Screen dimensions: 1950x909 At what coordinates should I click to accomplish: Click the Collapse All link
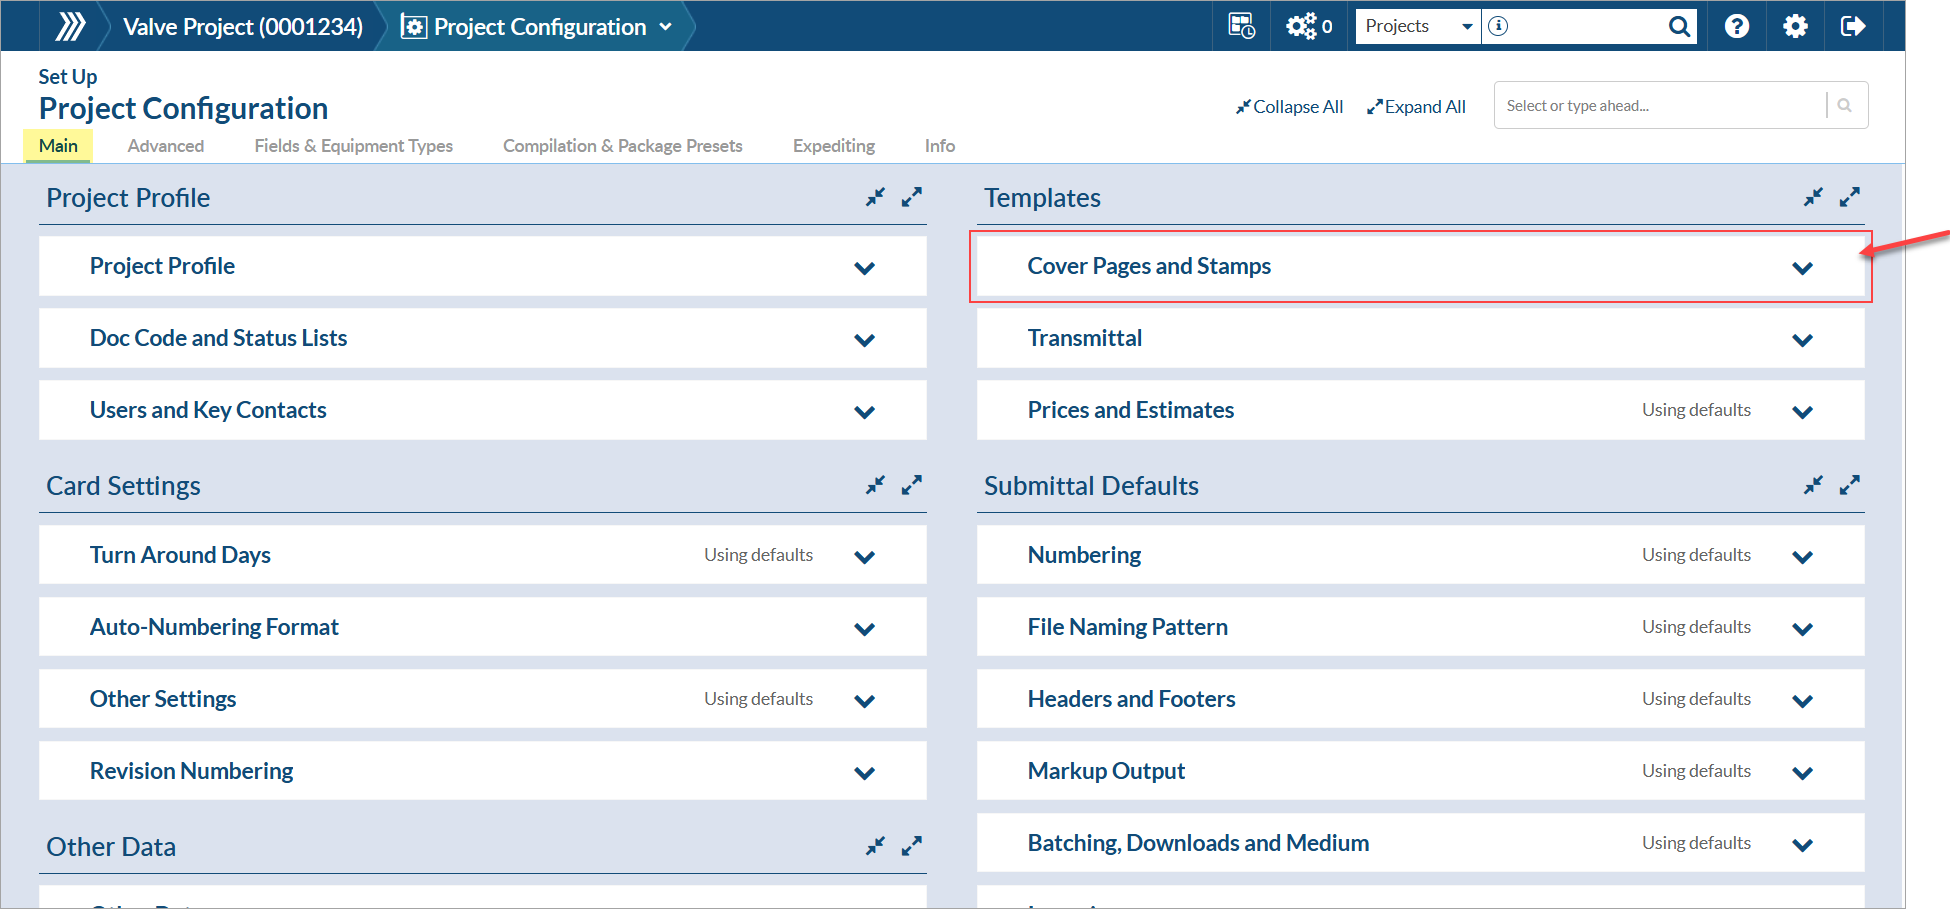coord(1290,107)
